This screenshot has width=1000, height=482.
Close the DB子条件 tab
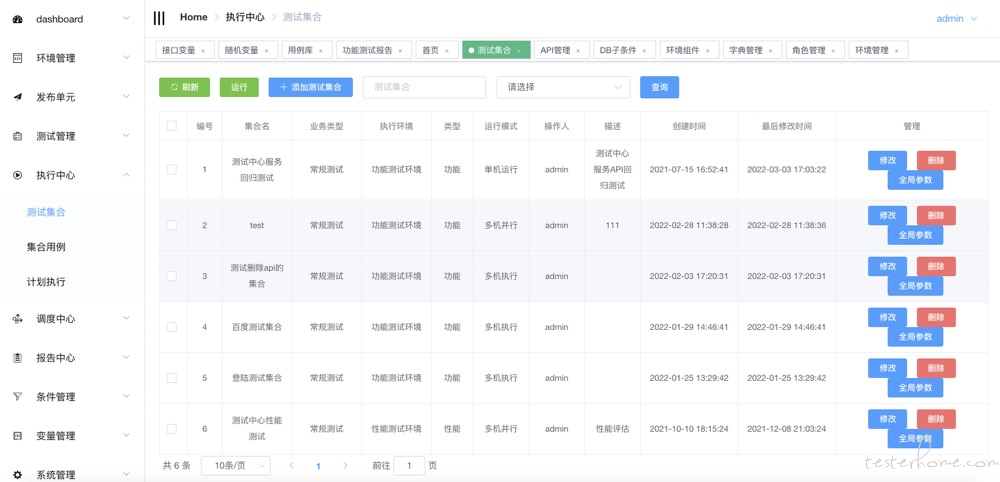point(644,50)
